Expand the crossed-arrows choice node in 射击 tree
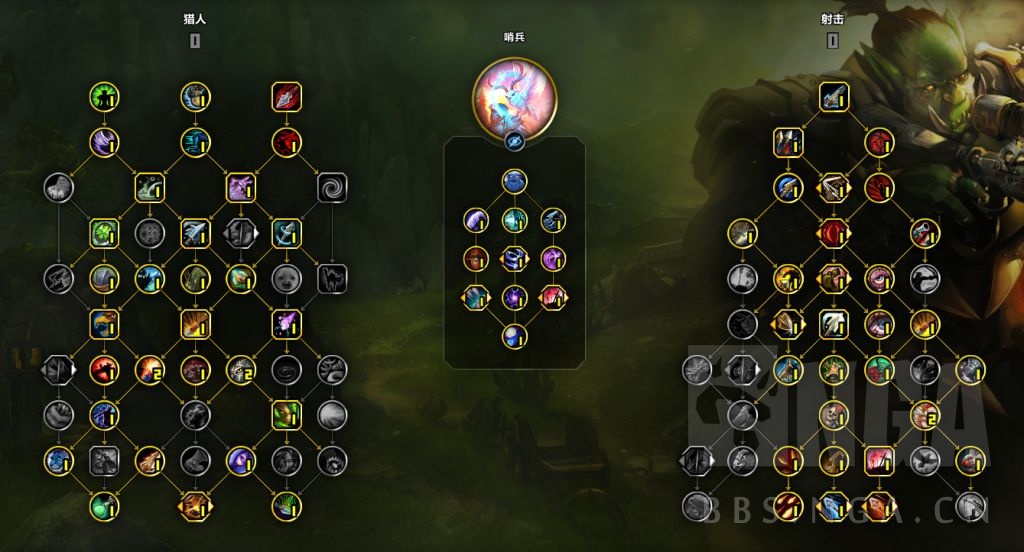 833,188
